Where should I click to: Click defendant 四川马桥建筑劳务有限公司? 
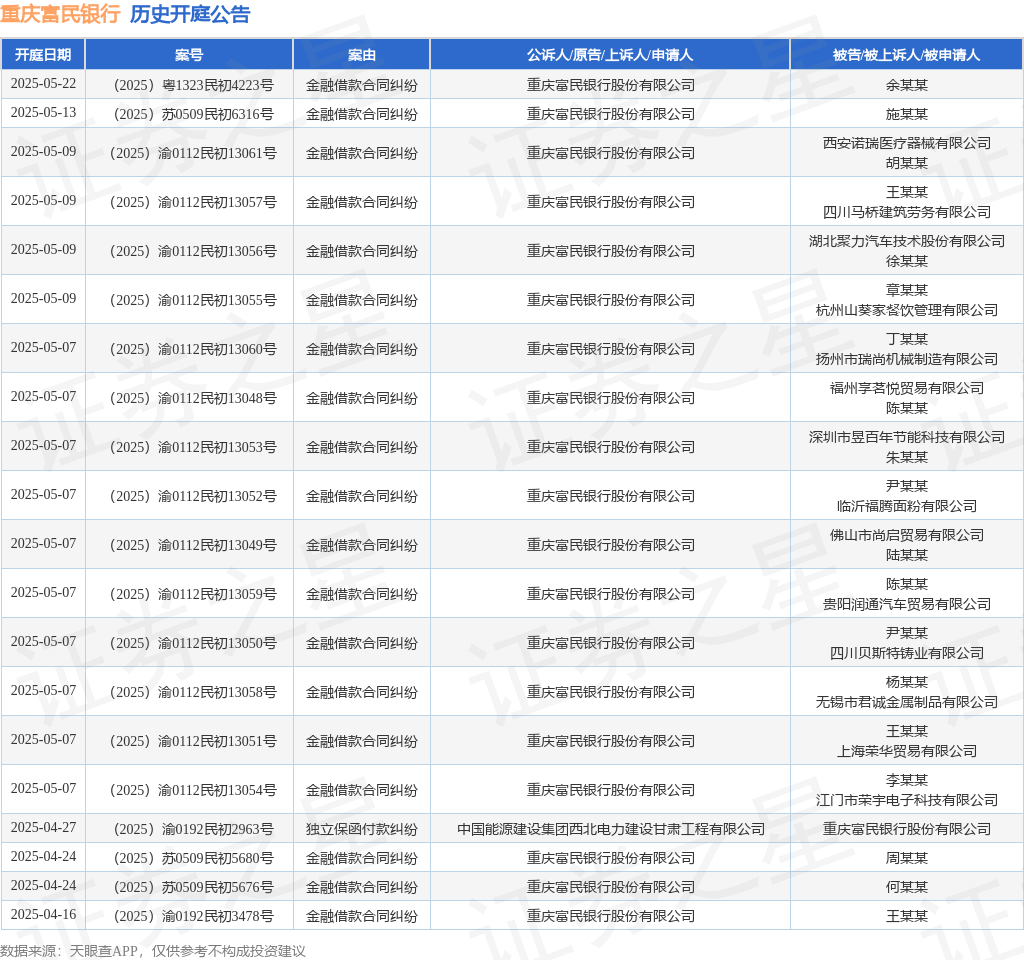click(x=906, y=212)
